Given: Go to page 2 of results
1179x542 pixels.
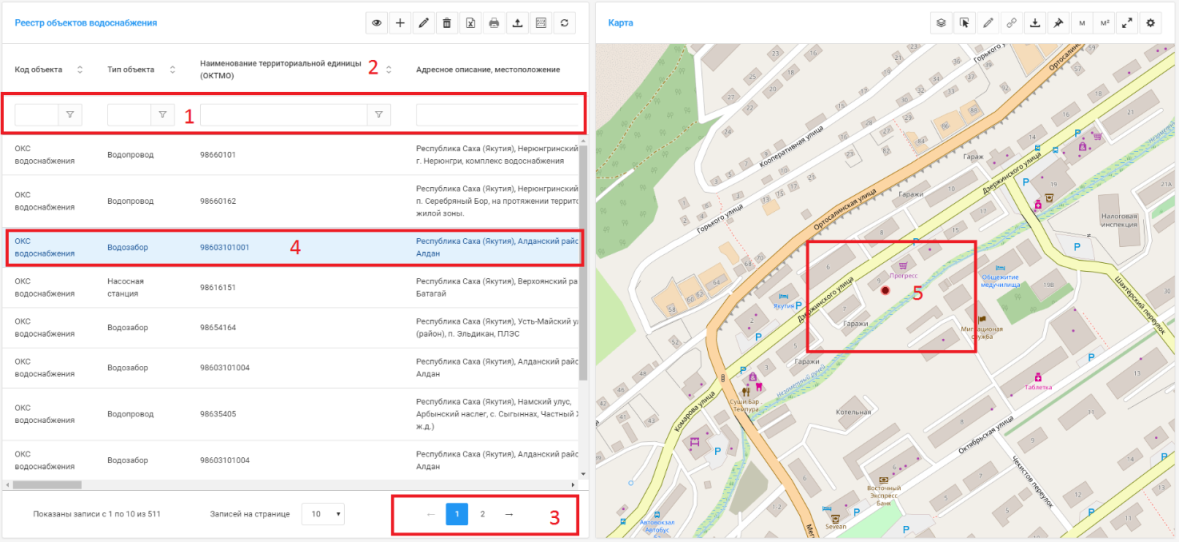Looking at the screenshot, I should point(482,514).
